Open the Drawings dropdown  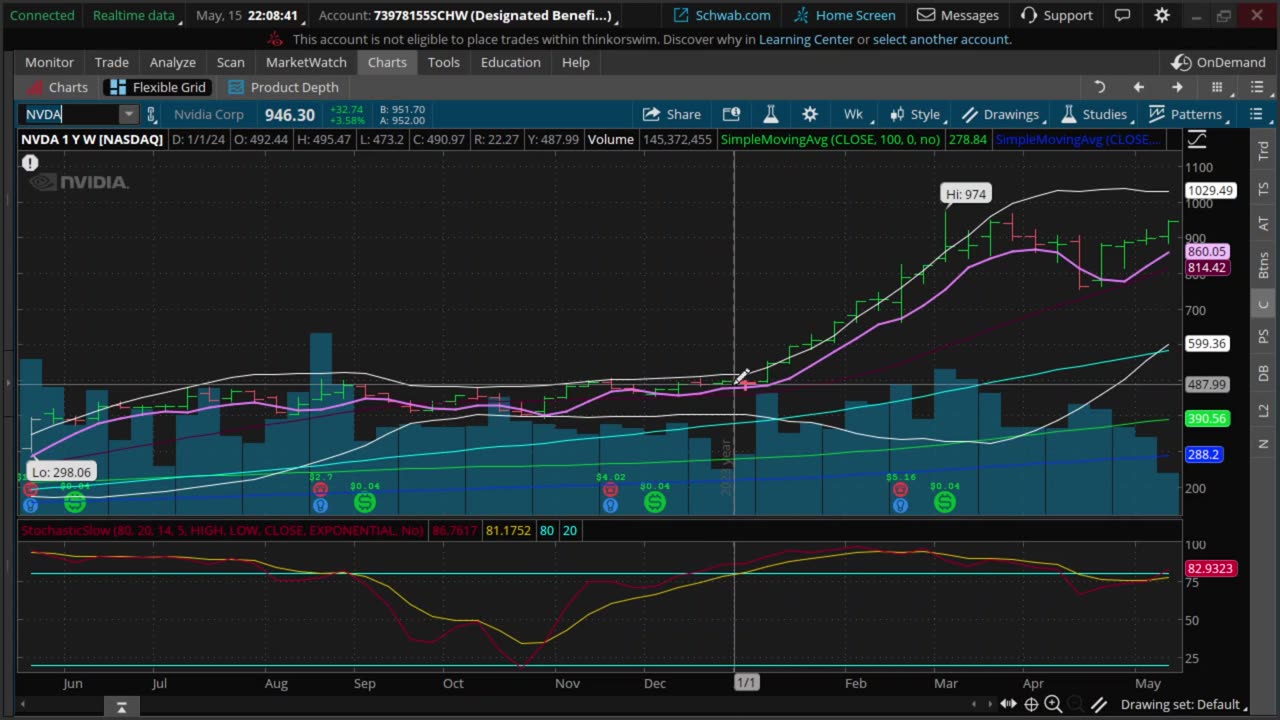[1001, 114]
